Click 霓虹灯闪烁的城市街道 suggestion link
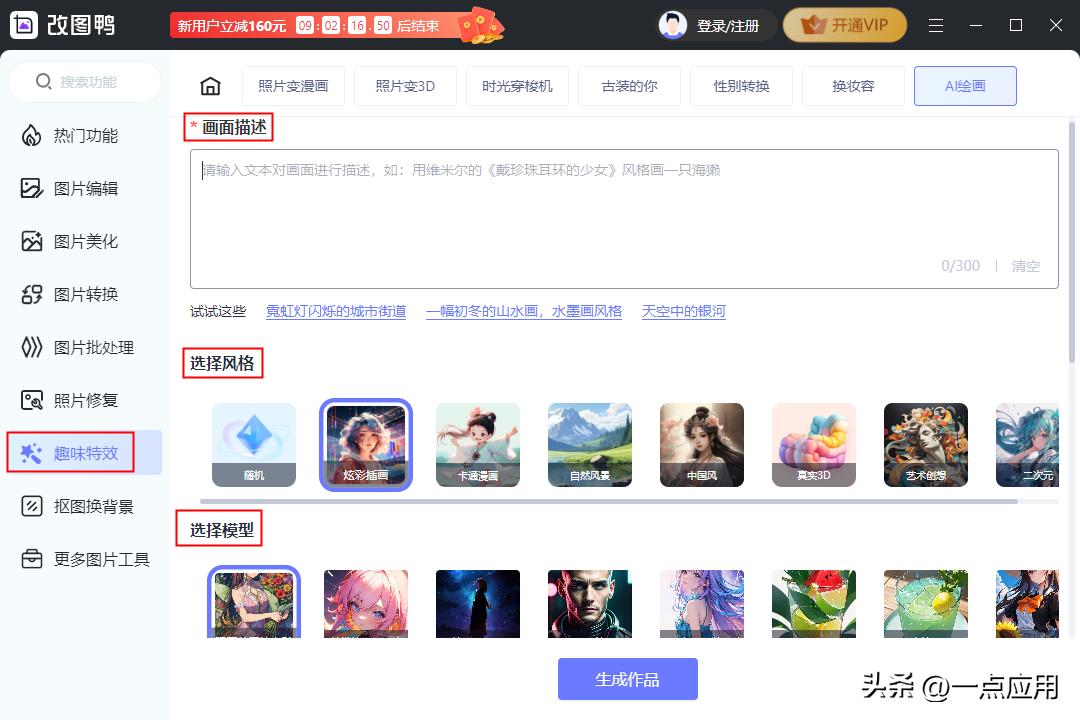 point(336,311)
